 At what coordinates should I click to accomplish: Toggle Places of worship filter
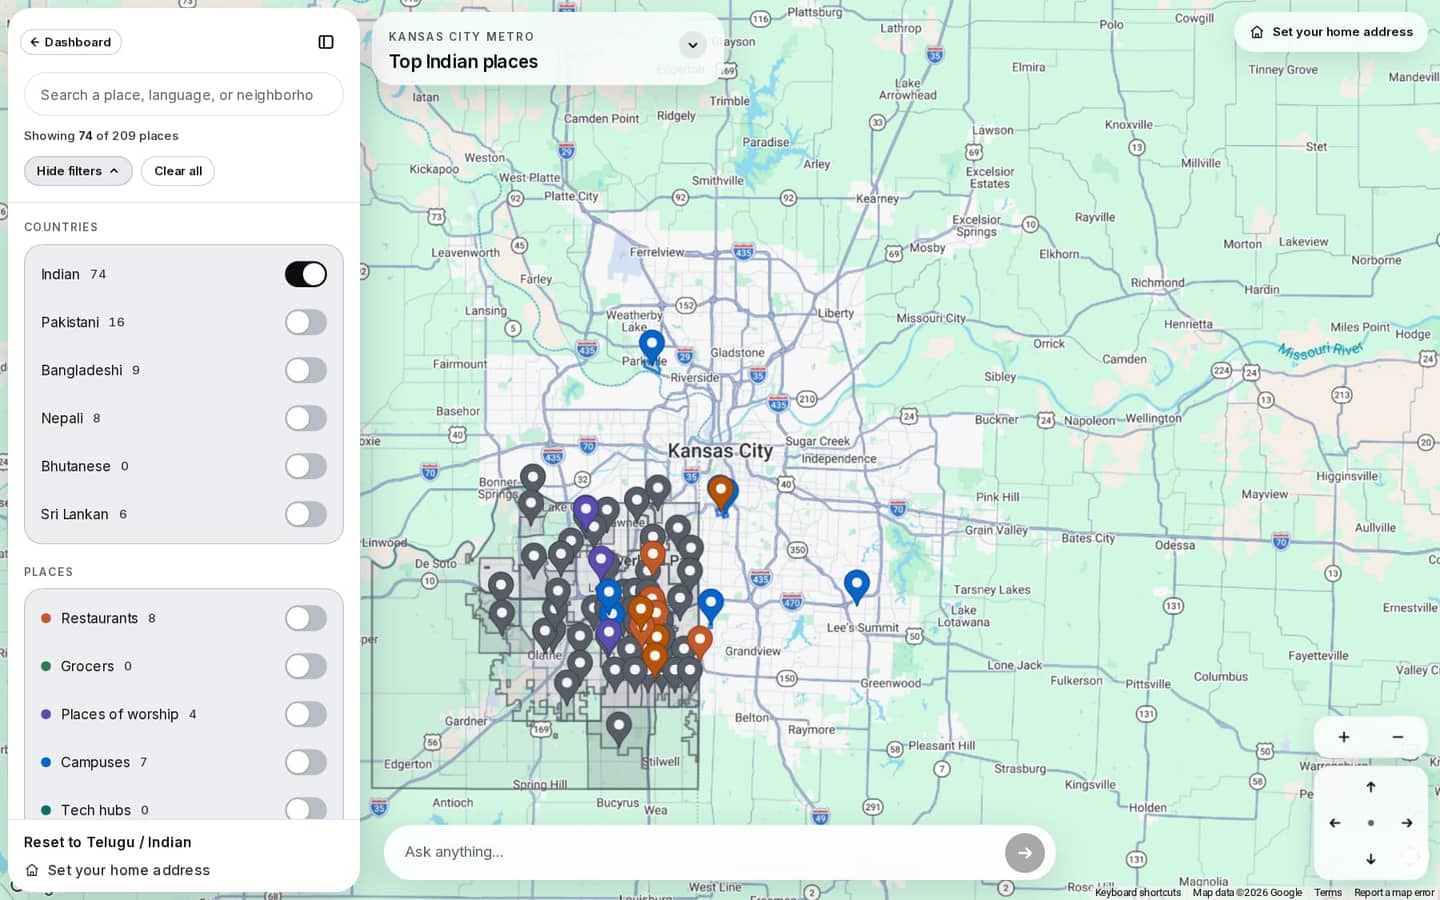pyautogui.click(x=306, y=714)
